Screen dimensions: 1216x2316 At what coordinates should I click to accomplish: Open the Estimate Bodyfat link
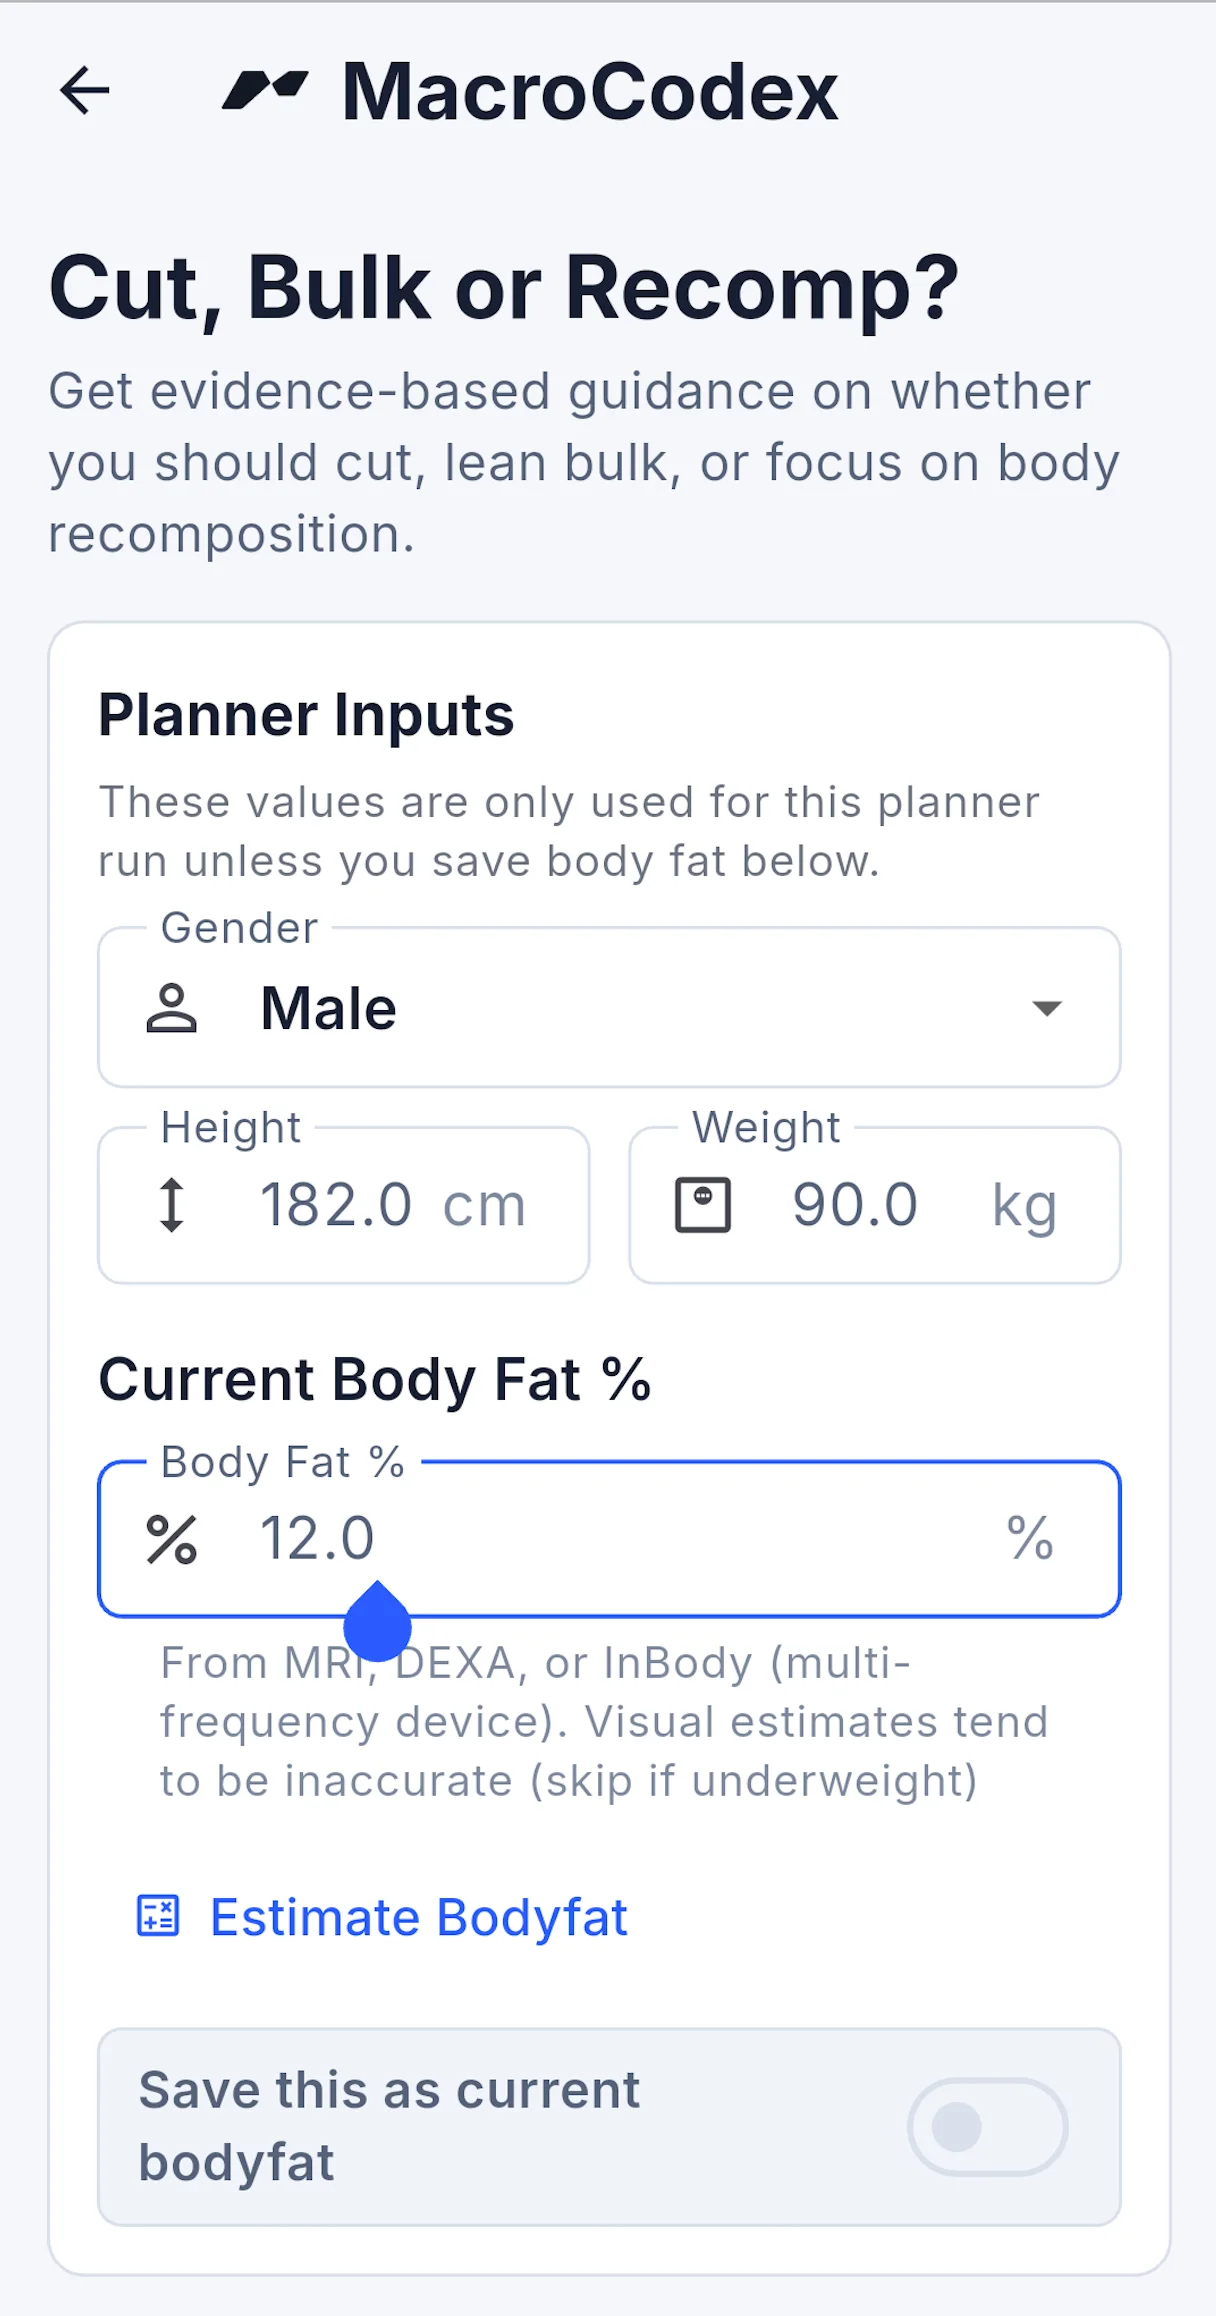(419, 1917)
